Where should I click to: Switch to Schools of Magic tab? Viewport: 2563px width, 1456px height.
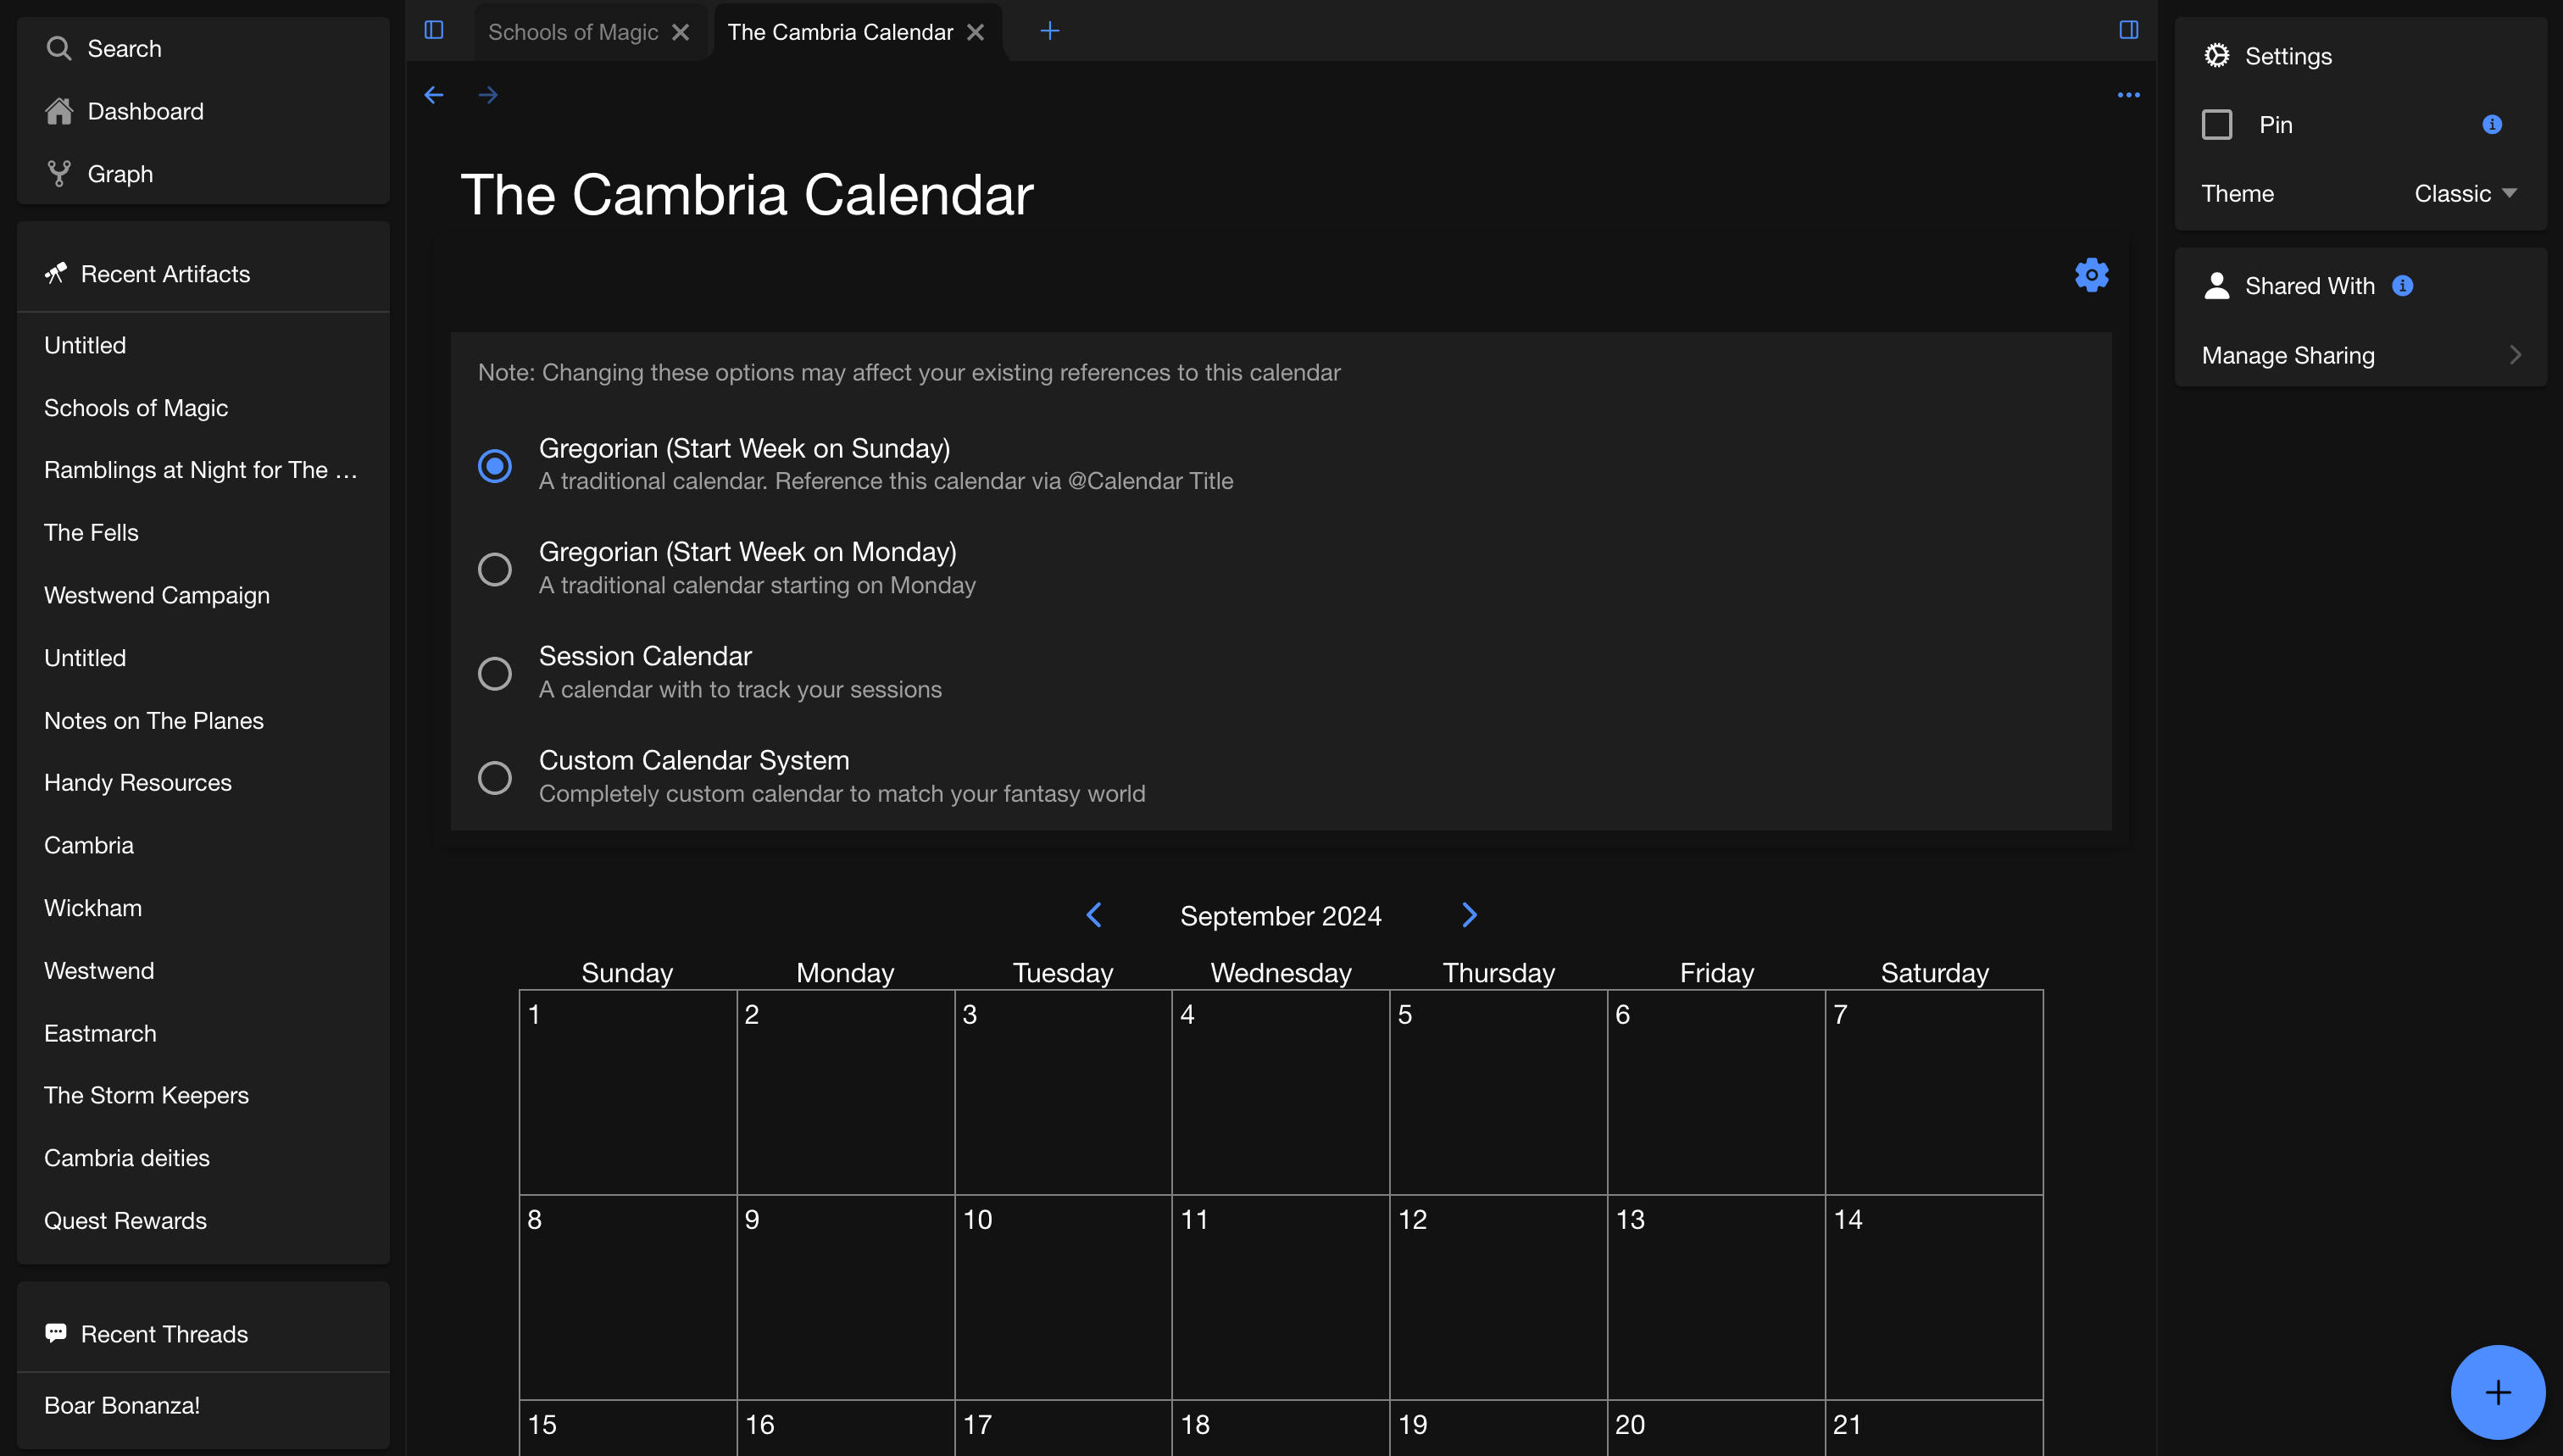pos(570,30)
